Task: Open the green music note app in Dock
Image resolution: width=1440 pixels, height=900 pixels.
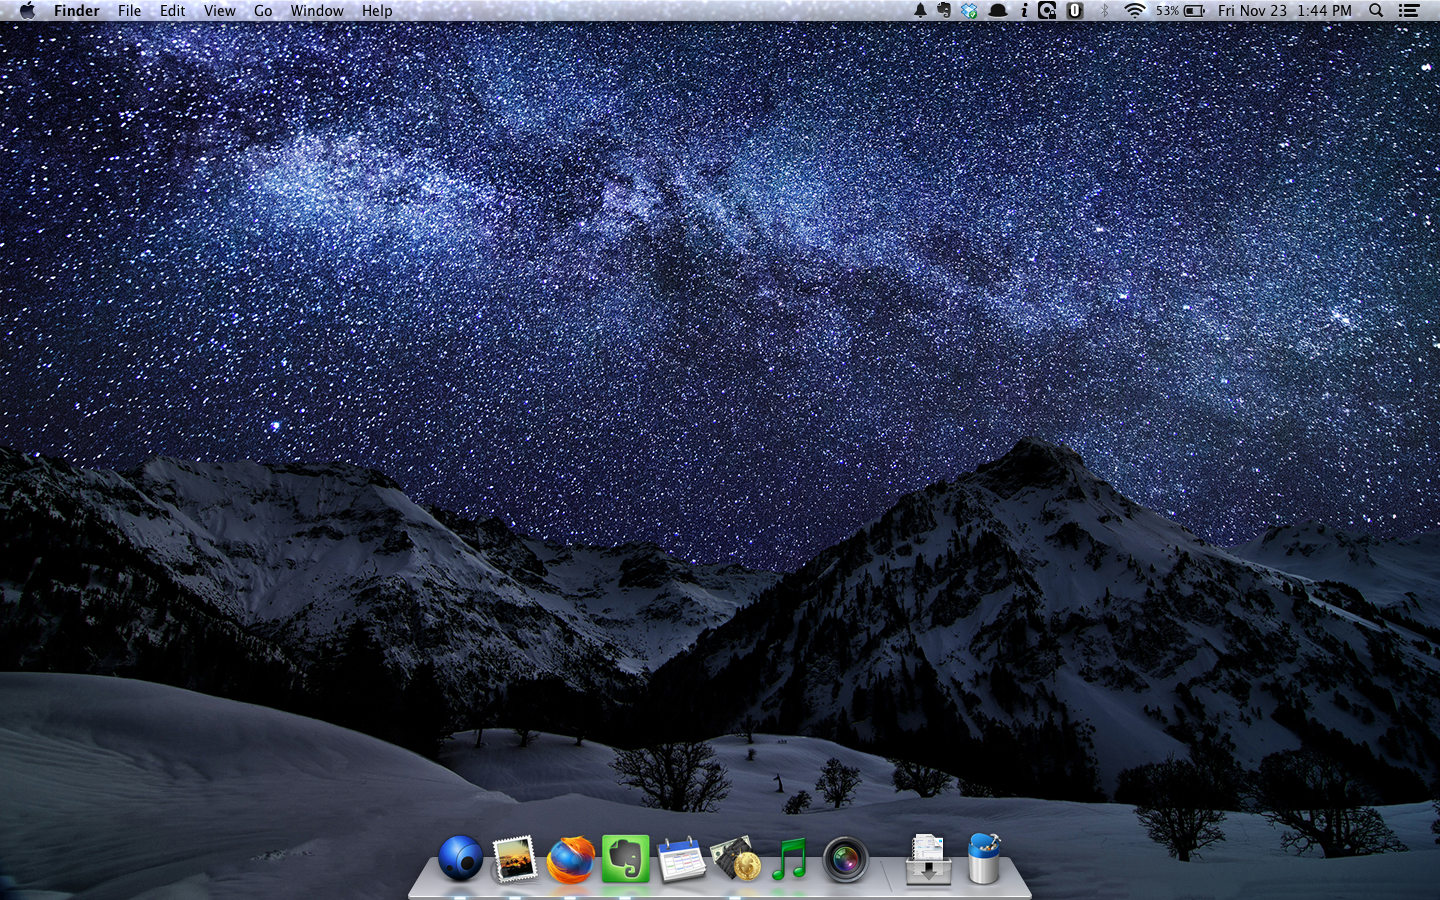Action: [790, 859]
